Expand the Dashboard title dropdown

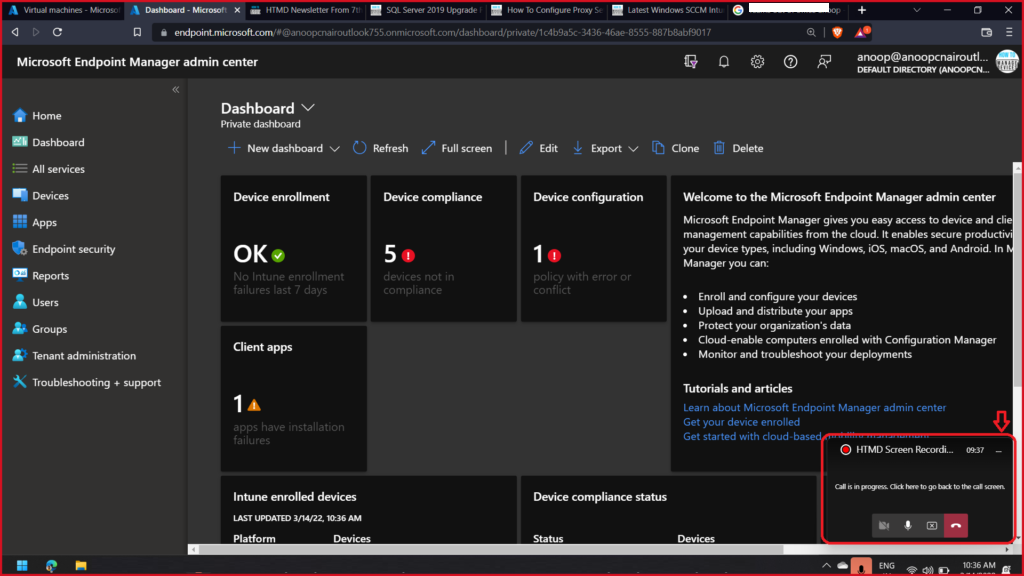tap(308, 108)
